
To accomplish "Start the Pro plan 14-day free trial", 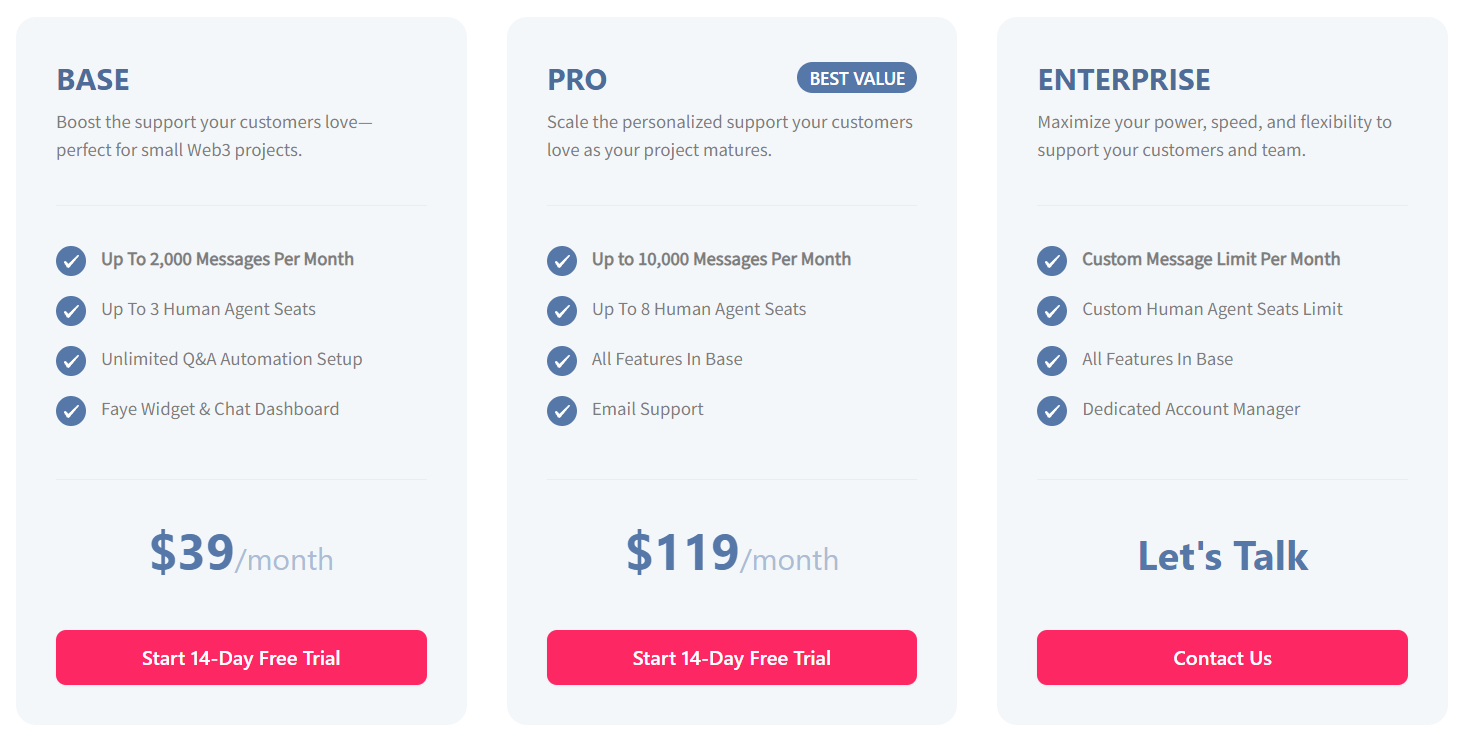I will [x=732, y=658].
